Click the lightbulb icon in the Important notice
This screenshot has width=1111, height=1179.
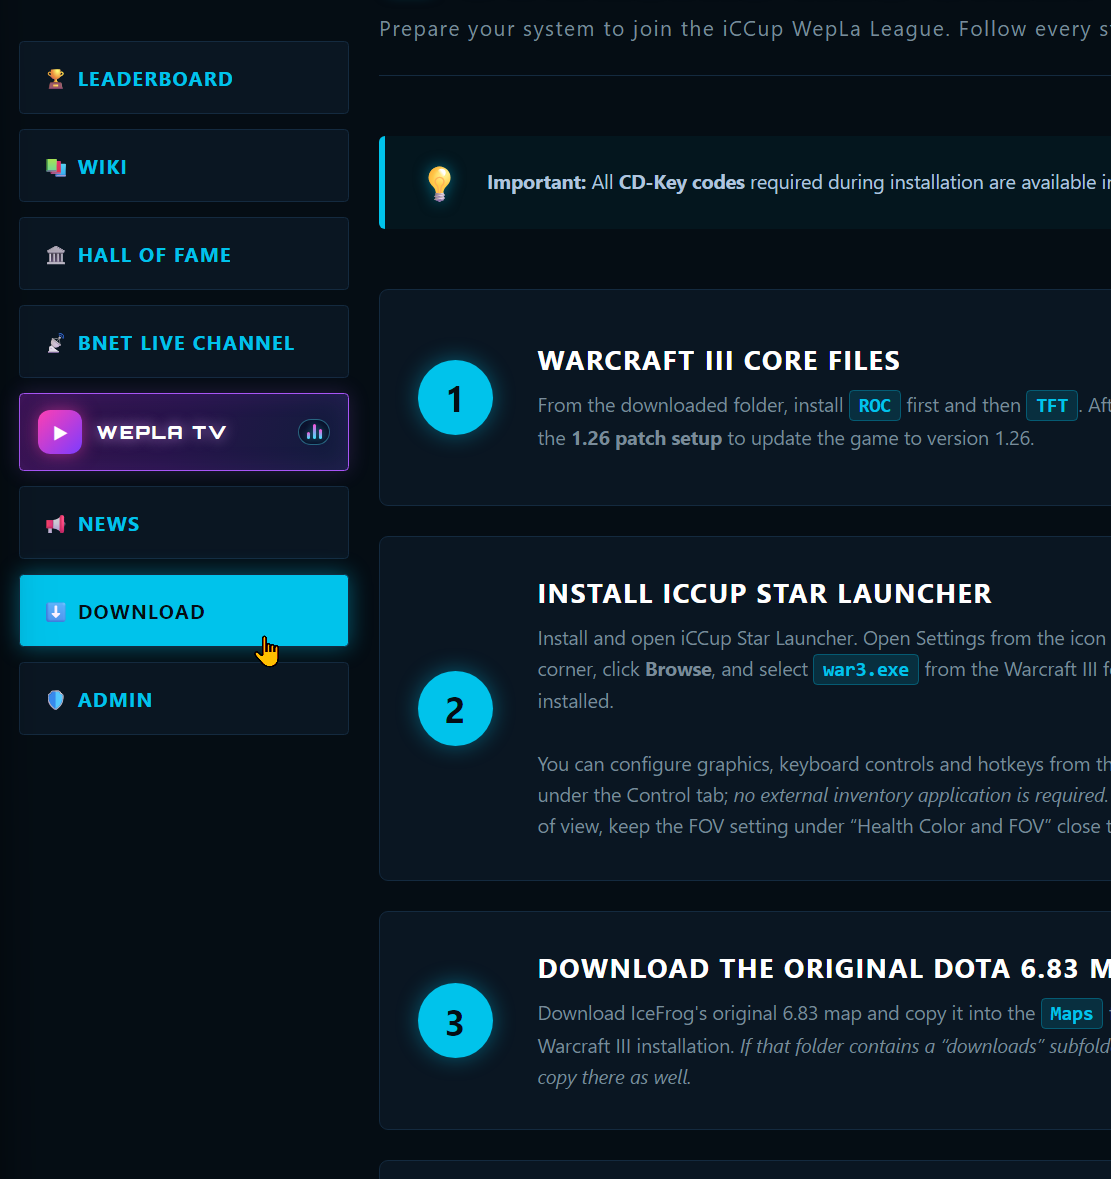440,183
